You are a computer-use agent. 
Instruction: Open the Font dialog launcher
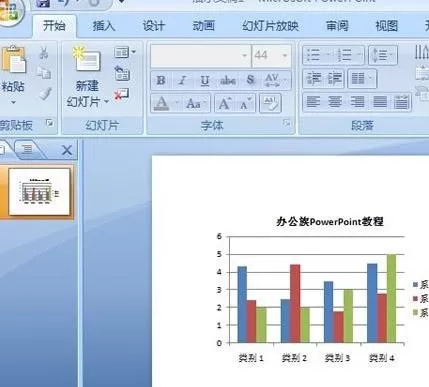click(286, 123)
